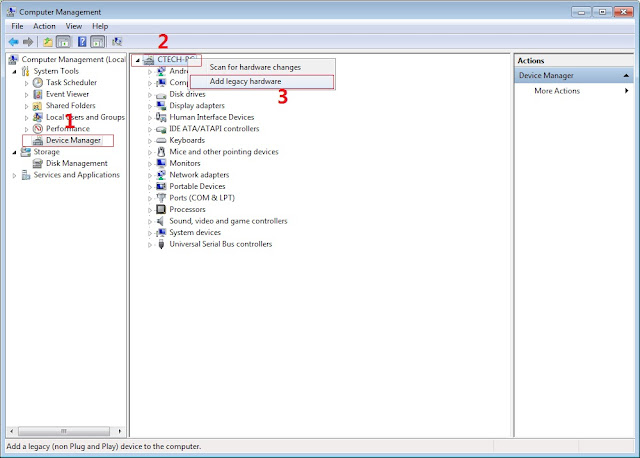The width and height of the screenshot is (640, 458).
Task: Collapse the System Tools node
Action: pos(15,72)
